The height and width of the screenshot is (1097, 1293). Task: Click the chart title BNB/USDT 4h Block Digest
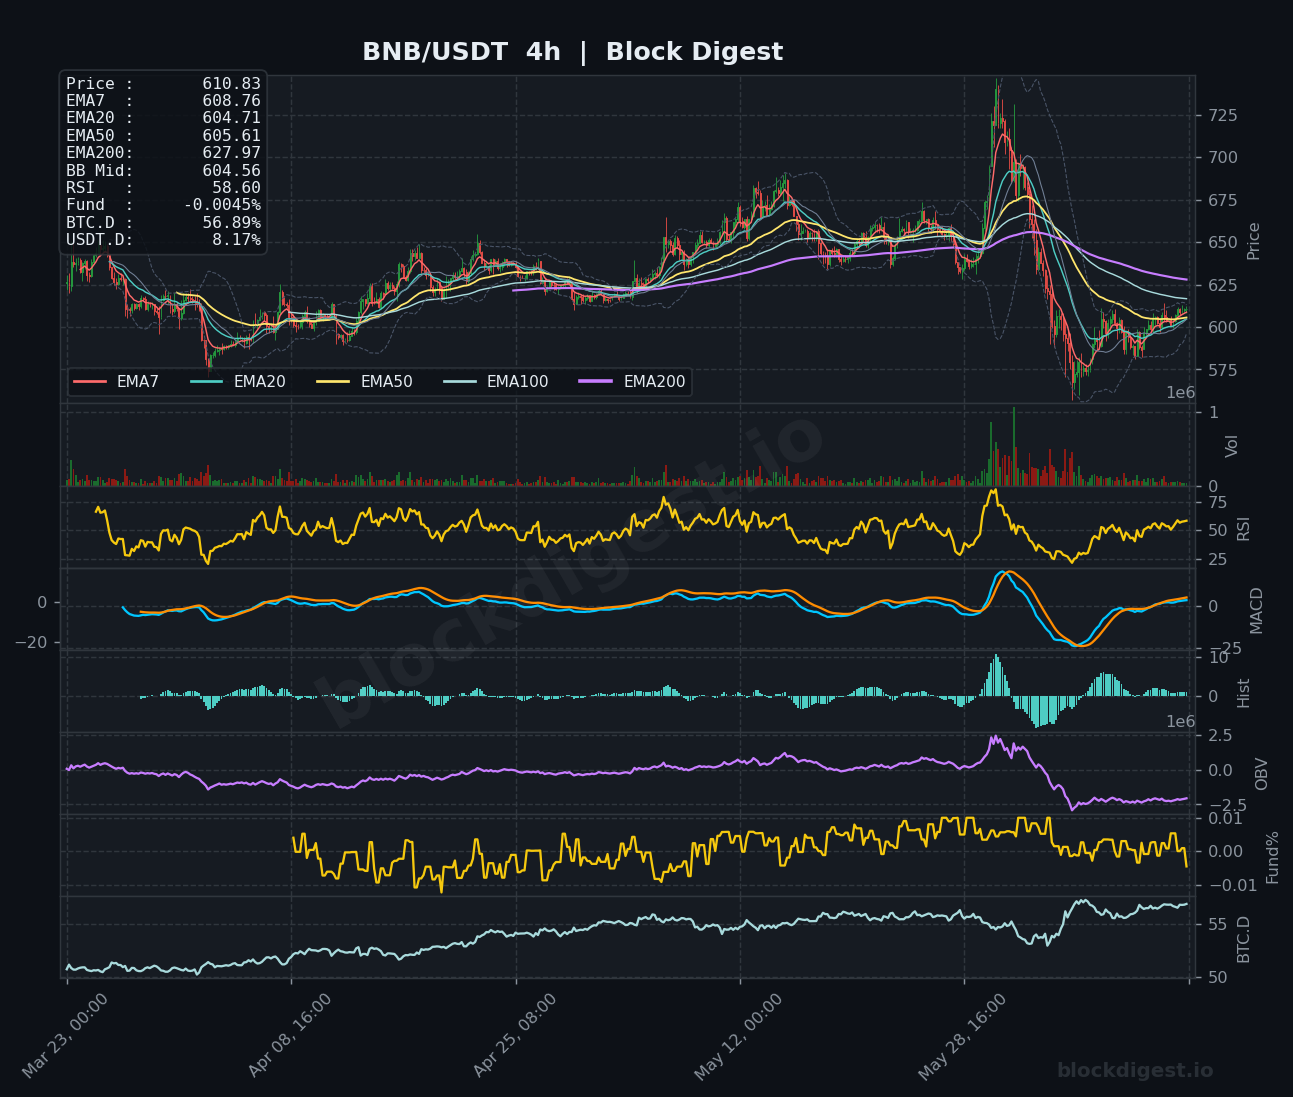click(572, 52)
